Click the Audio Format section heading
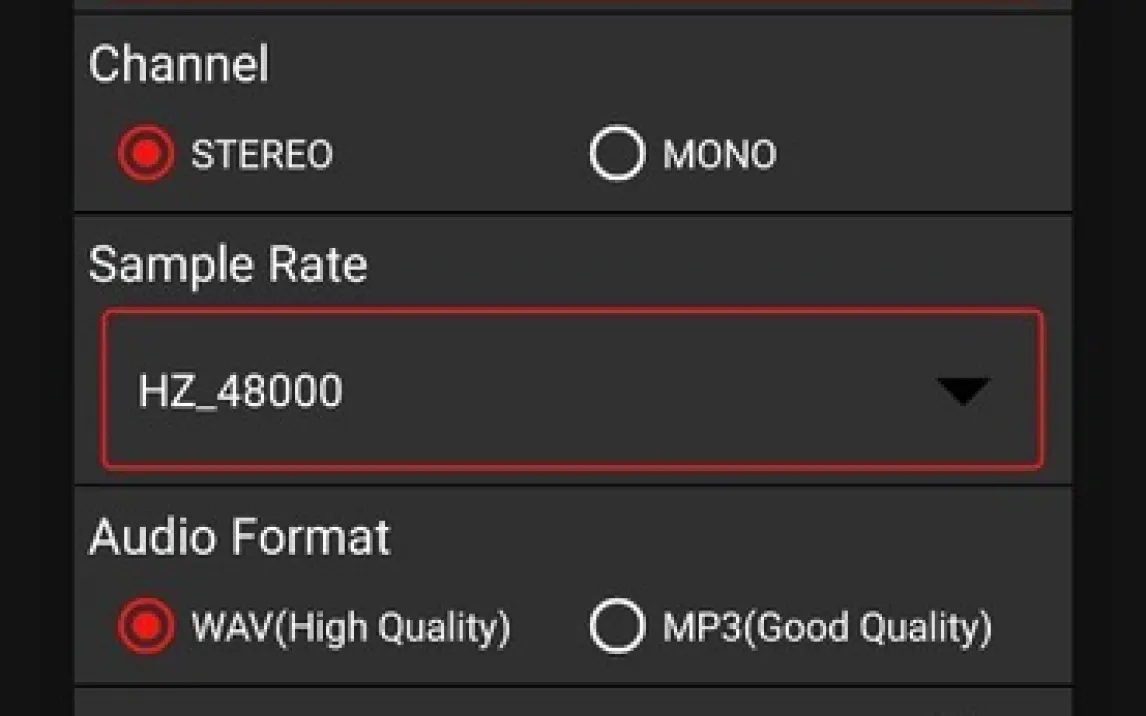This screenshot has height=716, width=1146. pyautogui.click(x=240, y=537)
